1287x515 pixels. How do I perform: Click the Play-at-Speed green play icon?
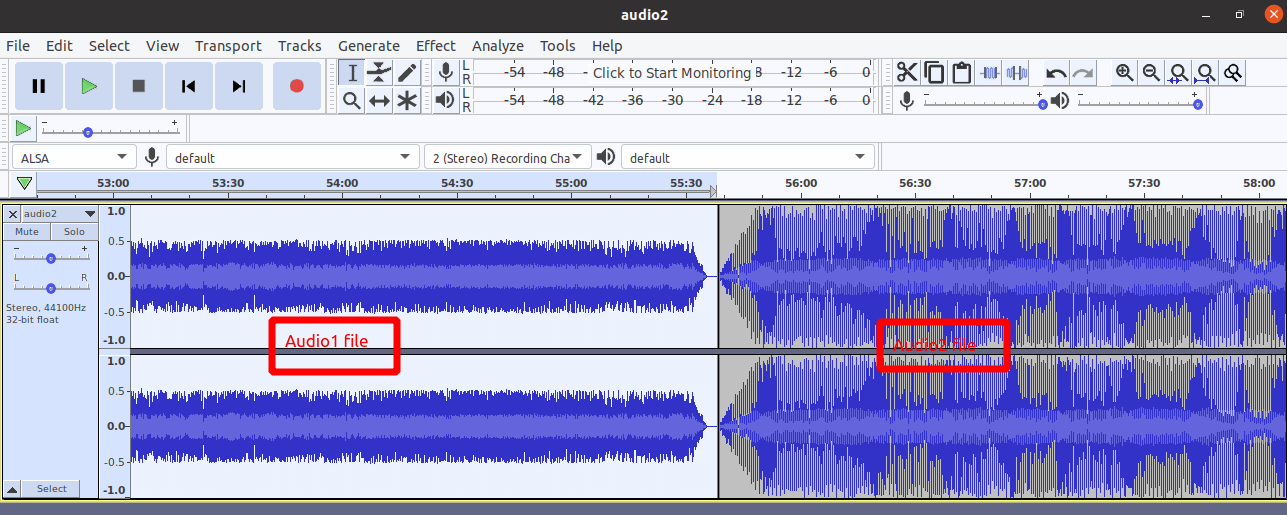pos(24,128)
